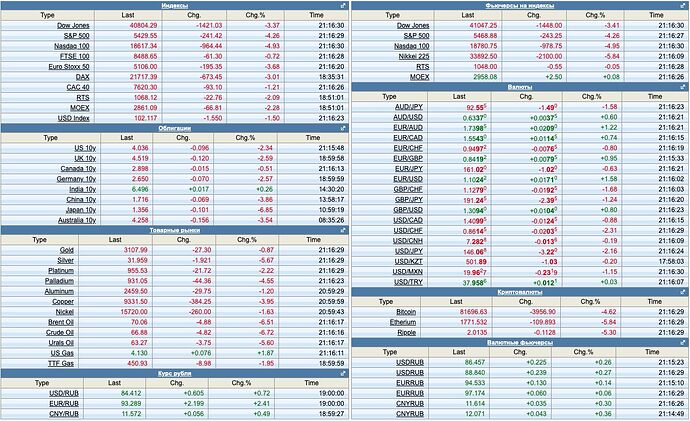Open the GBP/USD currency pair link
Screen dimensions: 690x421
click(x=408, y=210)
